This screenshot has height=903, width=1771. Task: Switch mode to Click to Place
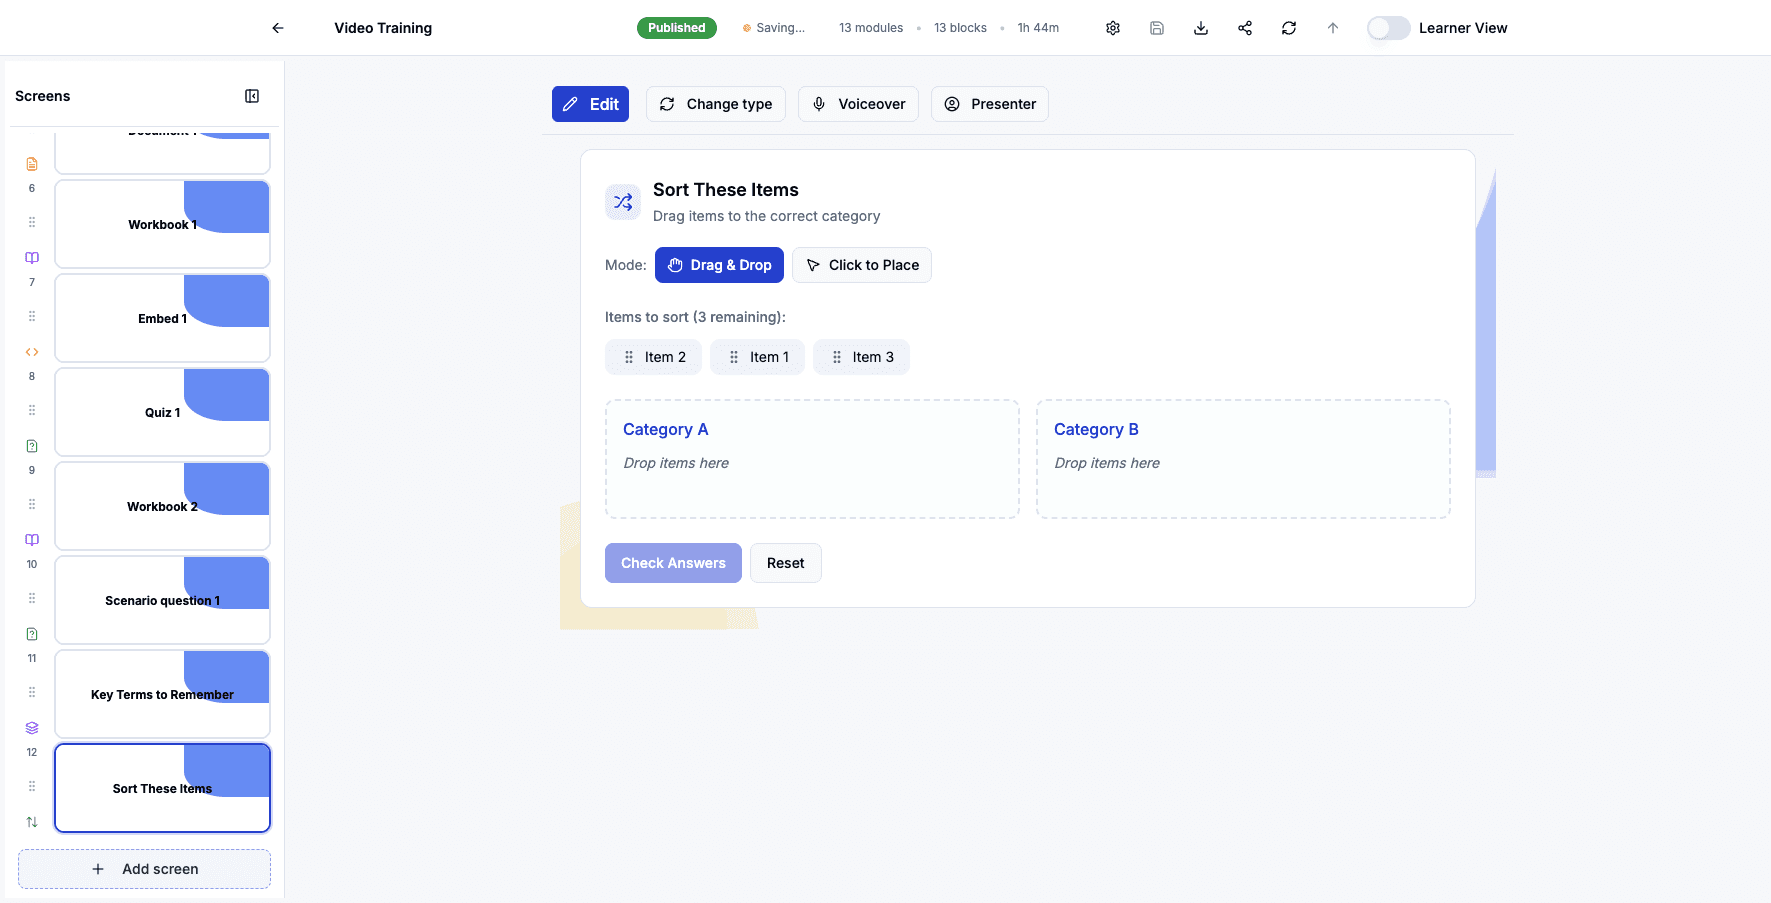pos(862,264)
